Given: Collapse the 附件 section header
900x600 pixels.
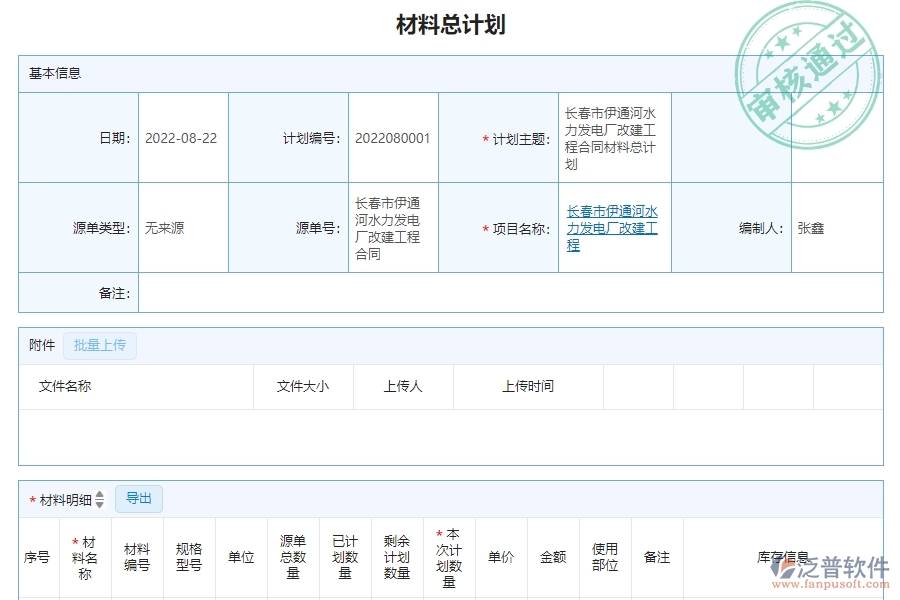Looking at the screenshot, I should click(40, 345).
